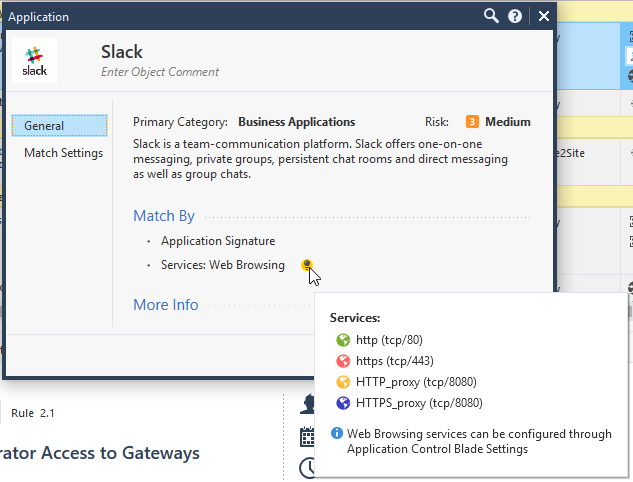Close the Application dialog
The image size is (633, 482).
544,16
